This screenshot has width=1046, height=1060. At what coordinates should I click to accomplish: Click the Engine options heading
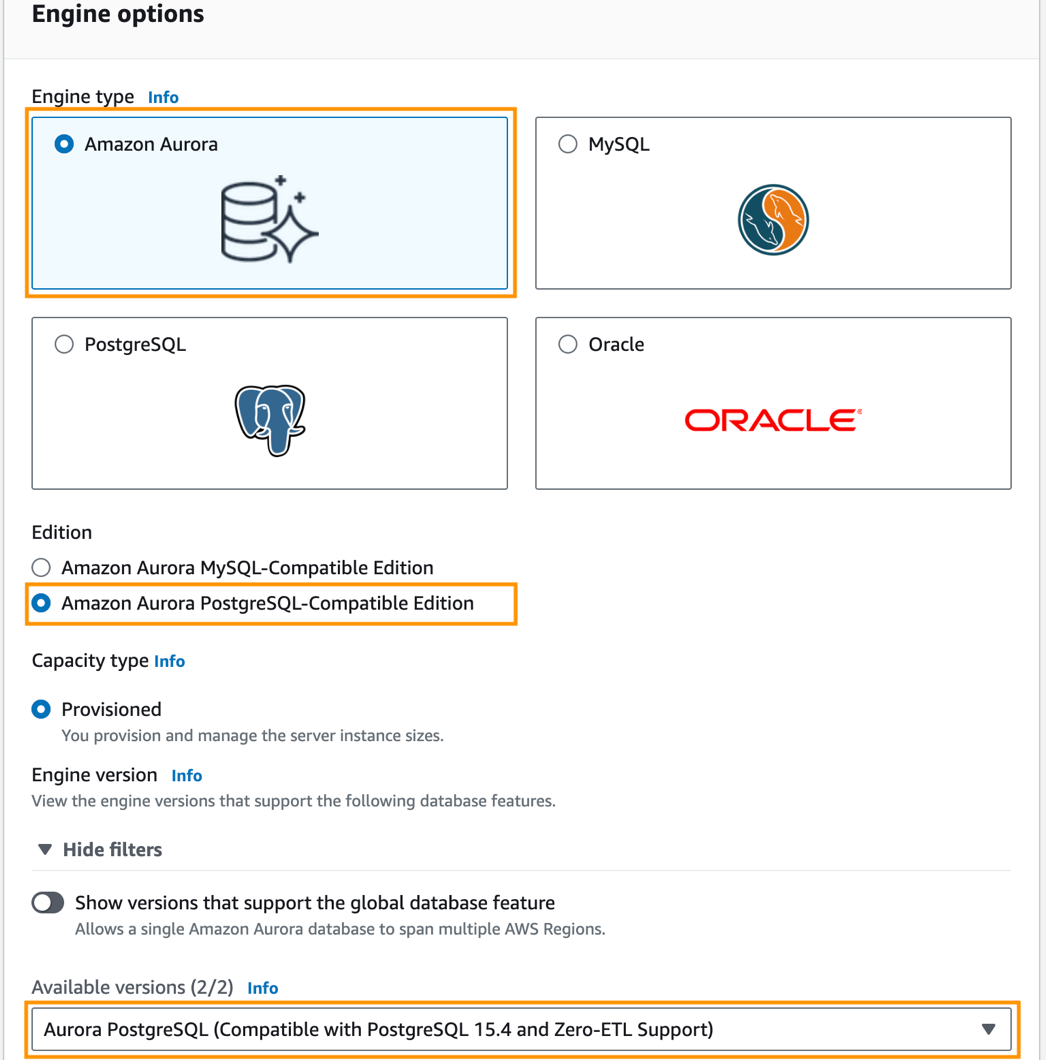tap(118, 14)
